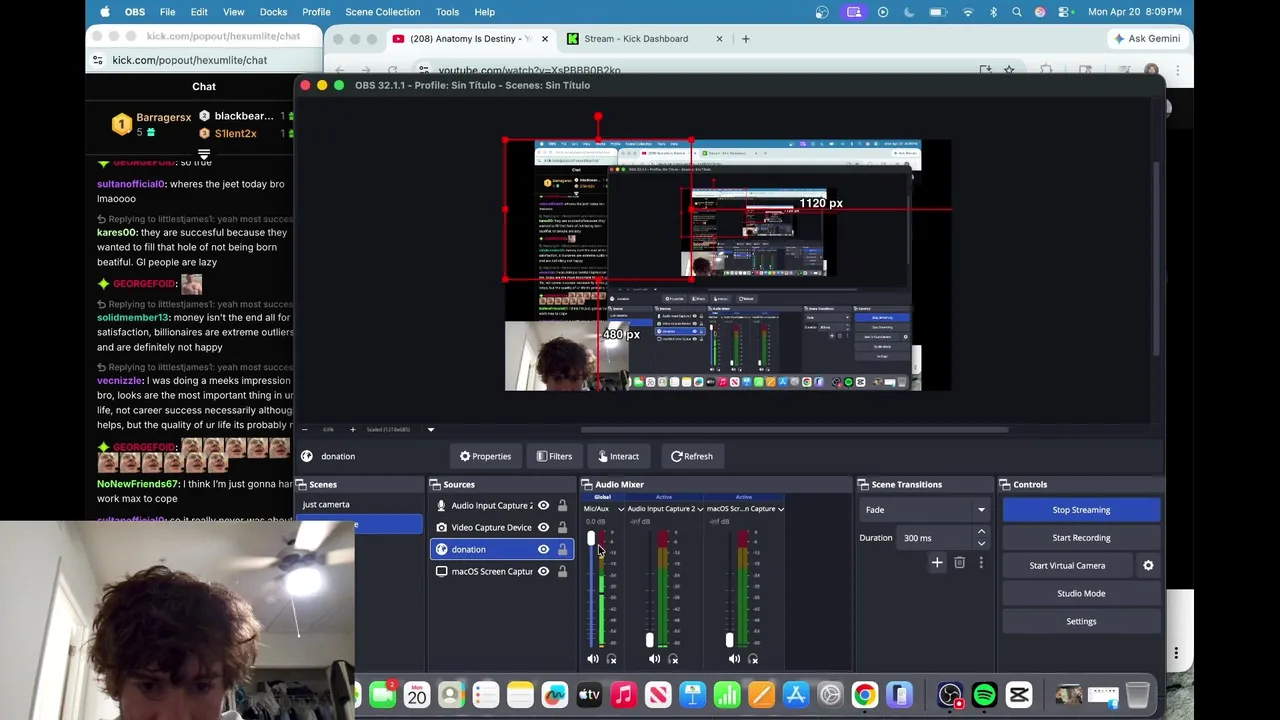1280x720 pixels.
Task: Enable Studio Mode
Action: (x=1081, y=594)
